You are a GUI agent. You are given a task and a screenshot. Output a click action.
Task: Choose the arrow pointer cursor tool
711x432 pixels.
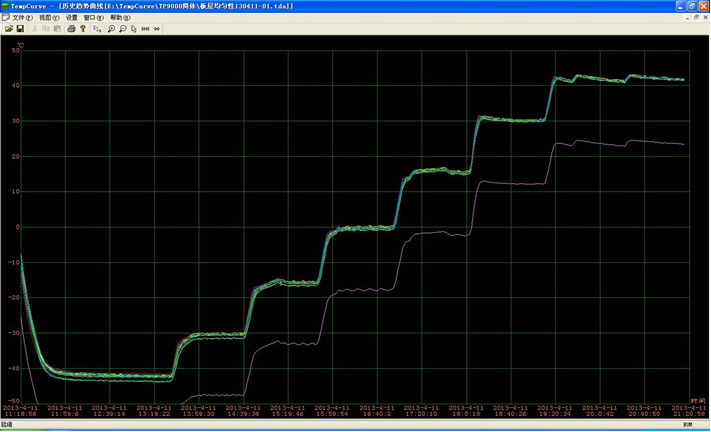pos(134,29)
